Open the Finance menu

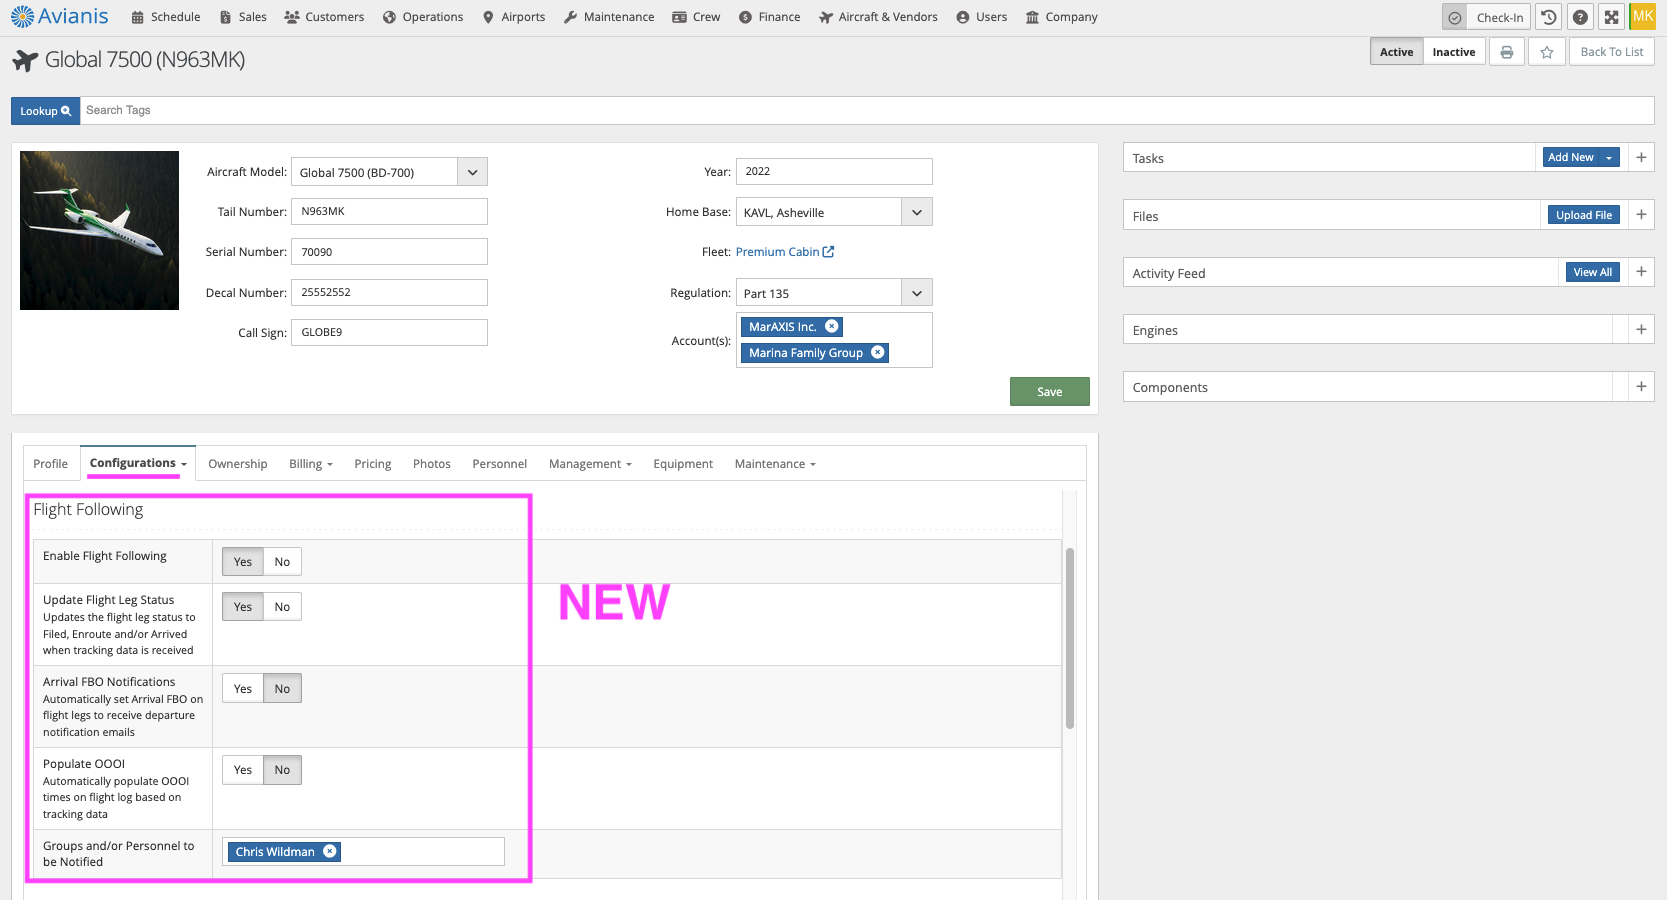[x=770, y=17]
